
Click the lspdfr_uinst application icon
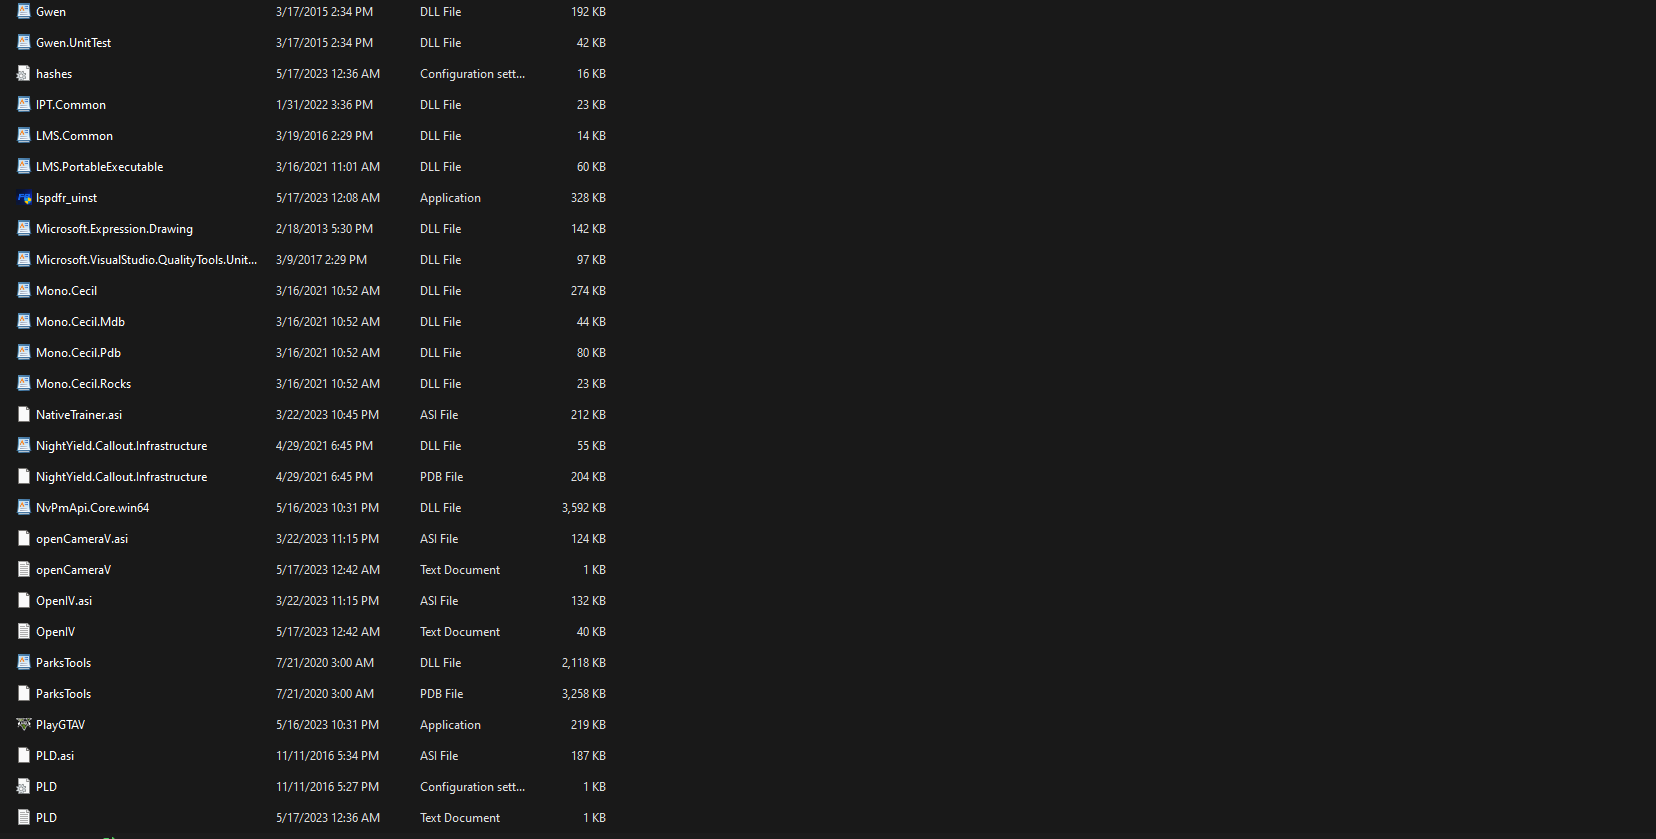(24, 198)
